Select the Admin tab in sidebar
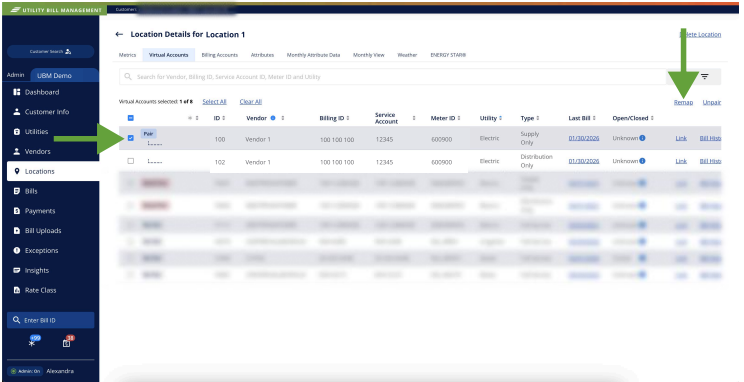 tap(16, 75)
